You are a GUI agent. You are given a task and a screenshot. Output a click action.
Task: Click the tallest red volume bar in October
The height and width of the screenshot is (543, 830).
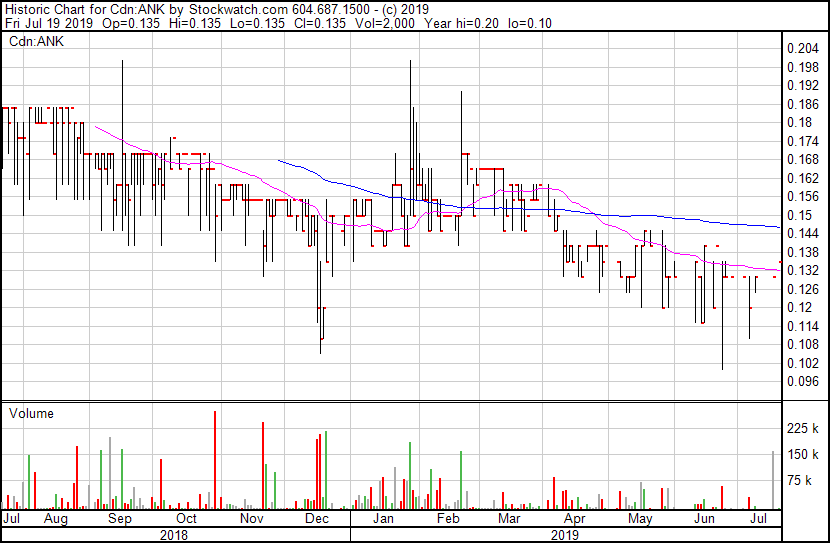215,460
